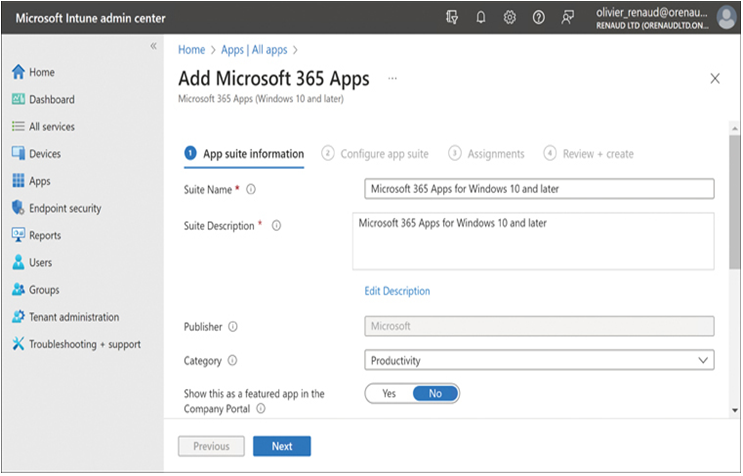The width and height of the screenshot is (743, 476).
Task: Open the more options ellipsis by title
Action: click(392, 79)
